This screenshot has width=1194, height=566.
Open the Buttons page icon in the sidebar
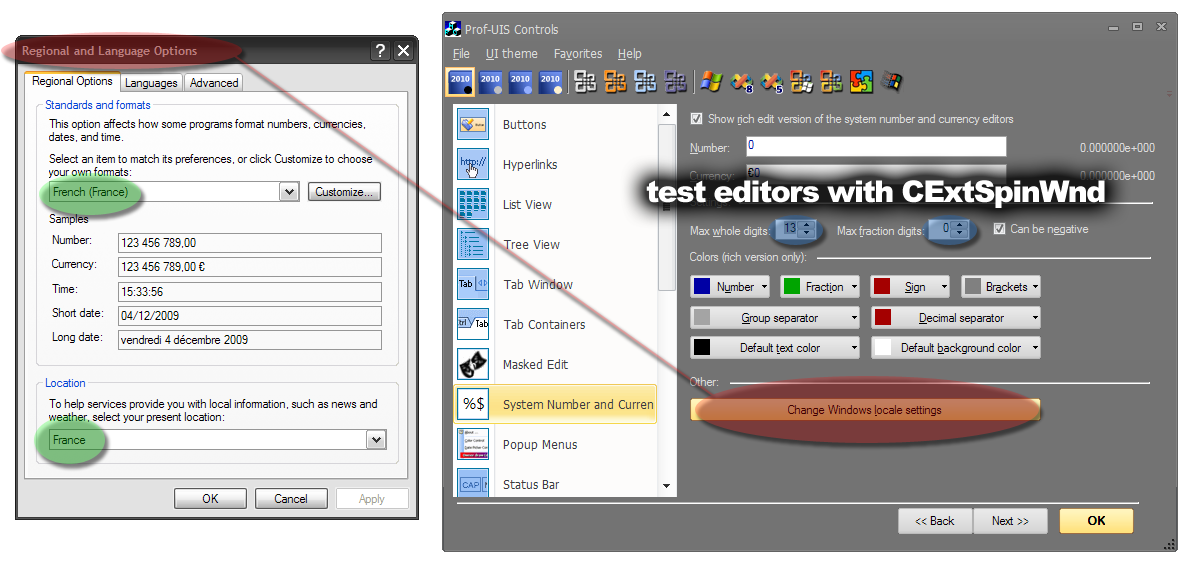click(x=473, y=124)
